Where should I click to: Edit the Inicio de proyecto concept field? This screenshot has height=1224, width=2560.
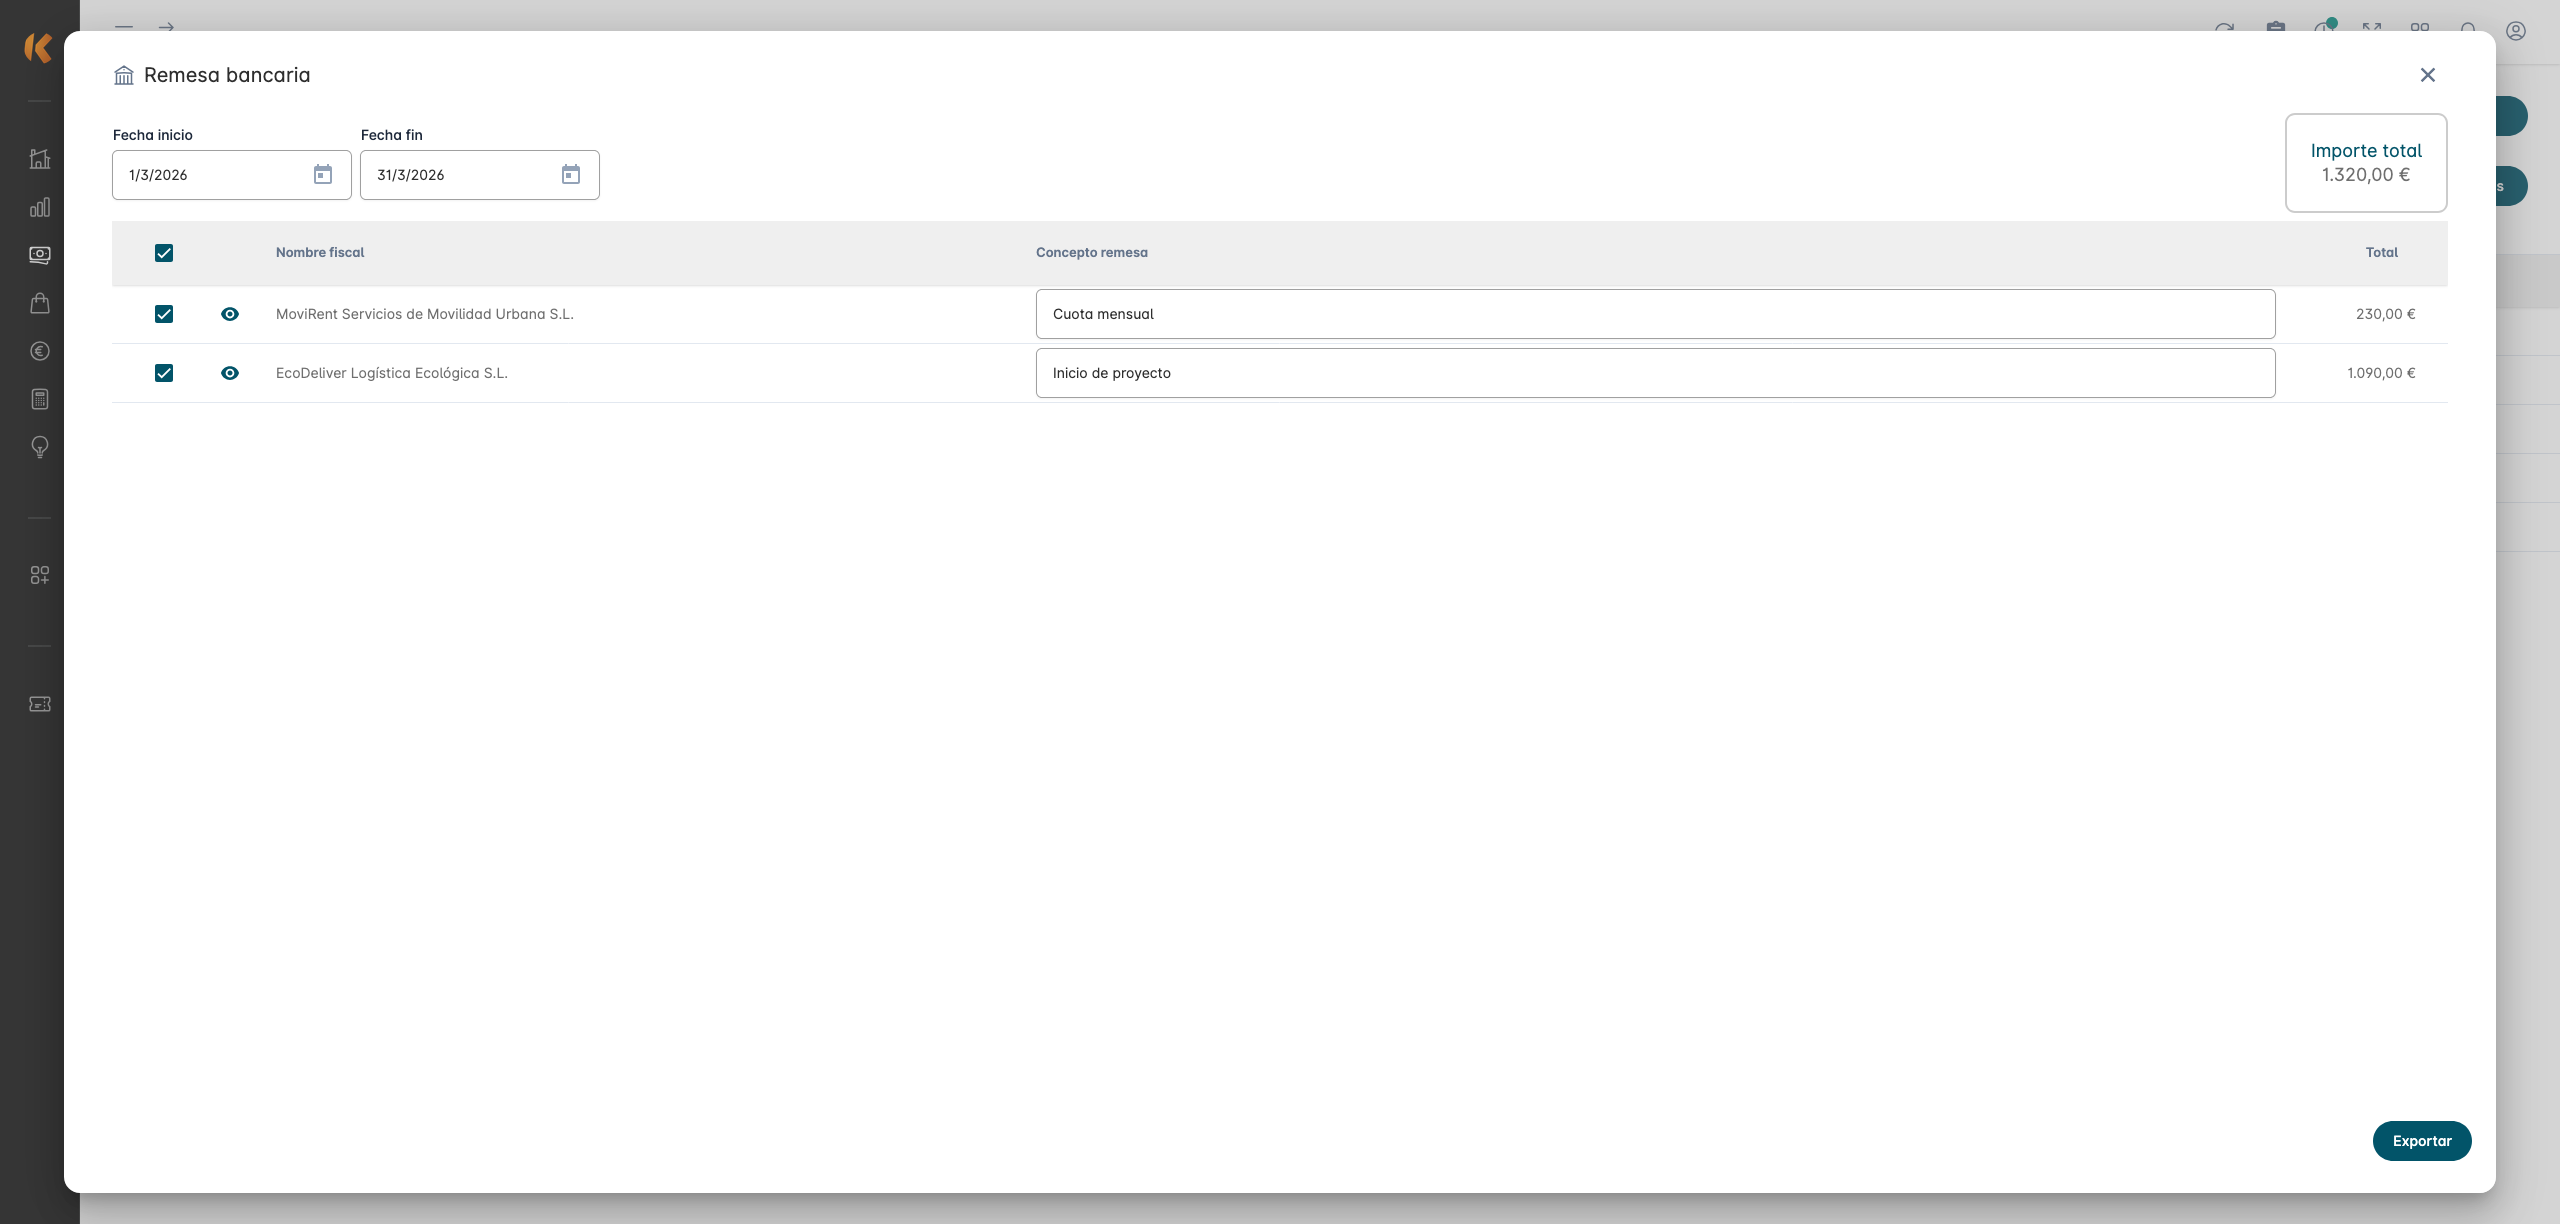pyautogui.click(x=1655, y=373)
